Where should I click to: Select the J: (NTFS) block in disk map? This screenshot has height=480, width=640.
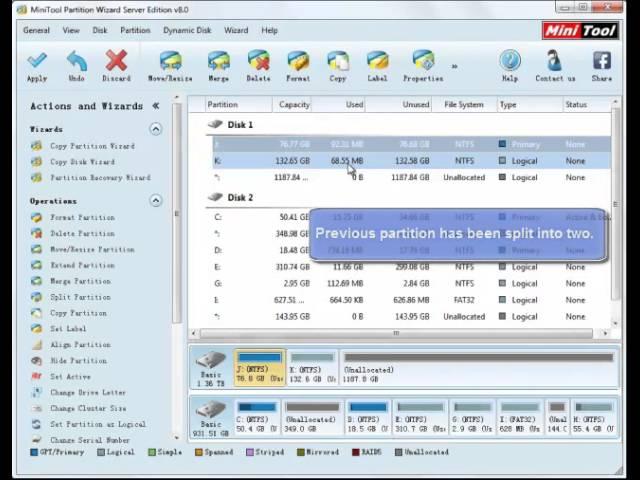coord(260,367)
